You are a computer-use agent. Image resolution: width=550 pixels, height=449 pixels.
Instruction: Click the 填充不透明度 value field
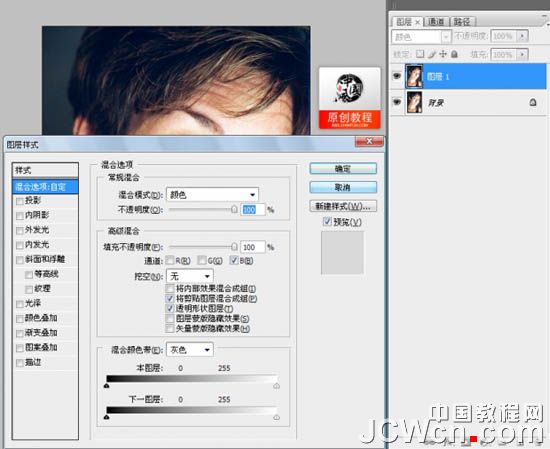[253, 247]
